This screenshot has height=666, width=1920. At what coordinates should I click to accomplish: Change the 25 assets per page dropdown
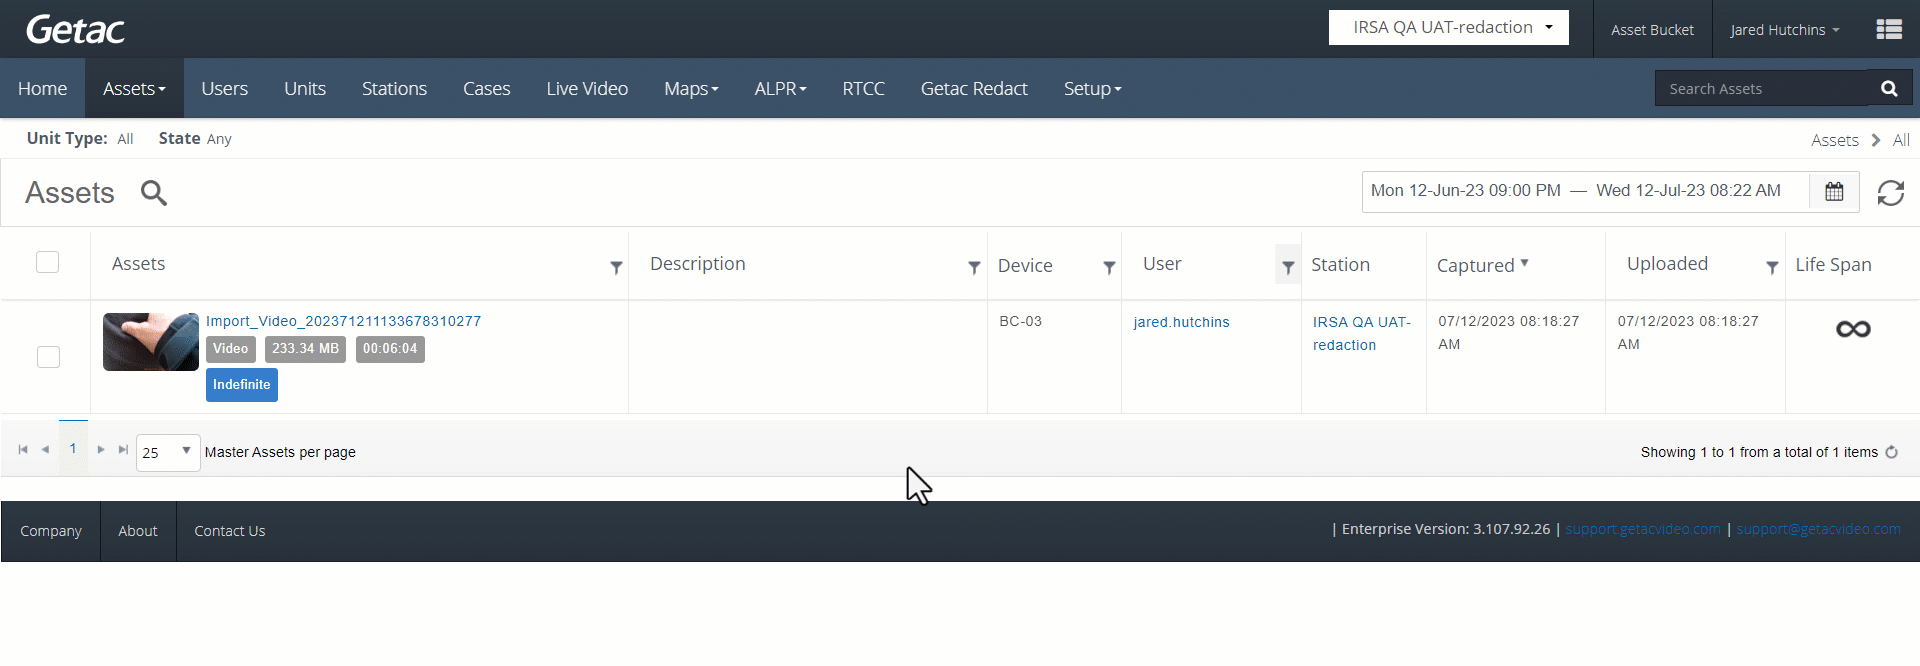168,452
